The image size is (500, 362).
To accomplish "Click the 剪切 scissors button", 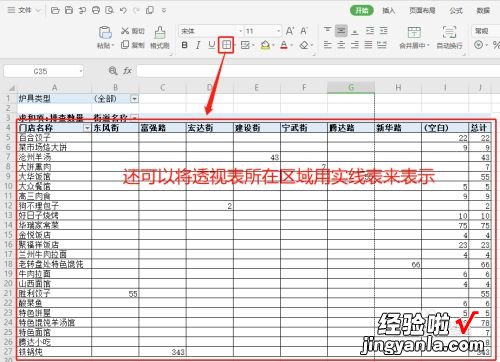I will click(x=133, y=31).
